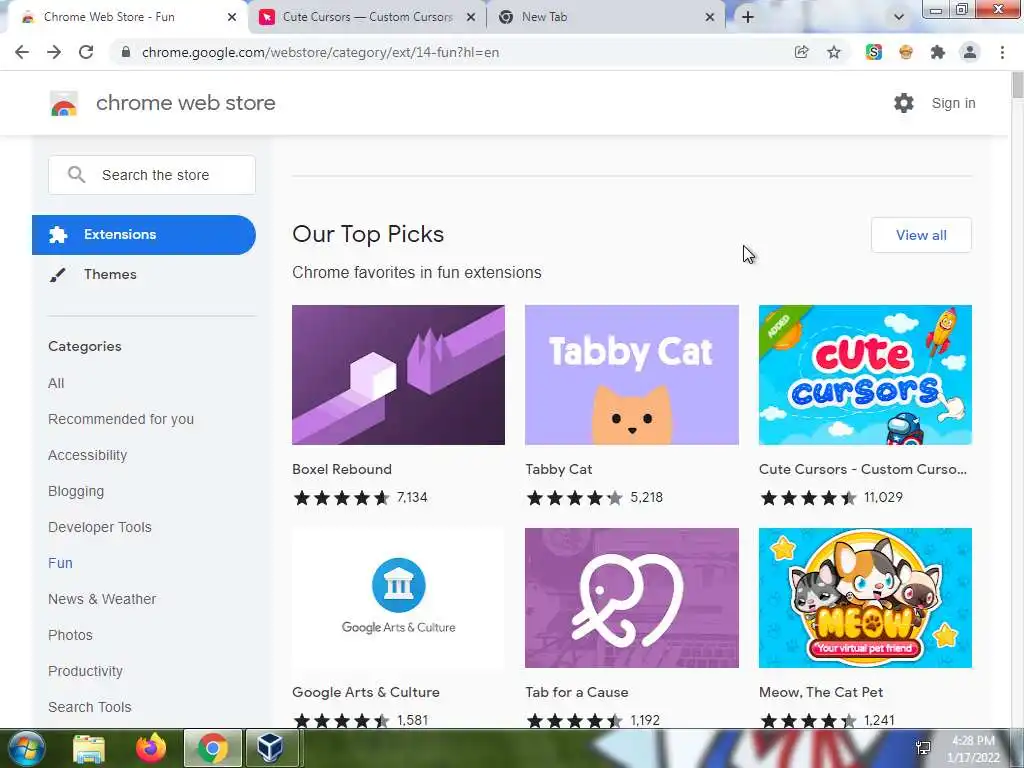
Task: Choose the All category
Action: point(56,383)
